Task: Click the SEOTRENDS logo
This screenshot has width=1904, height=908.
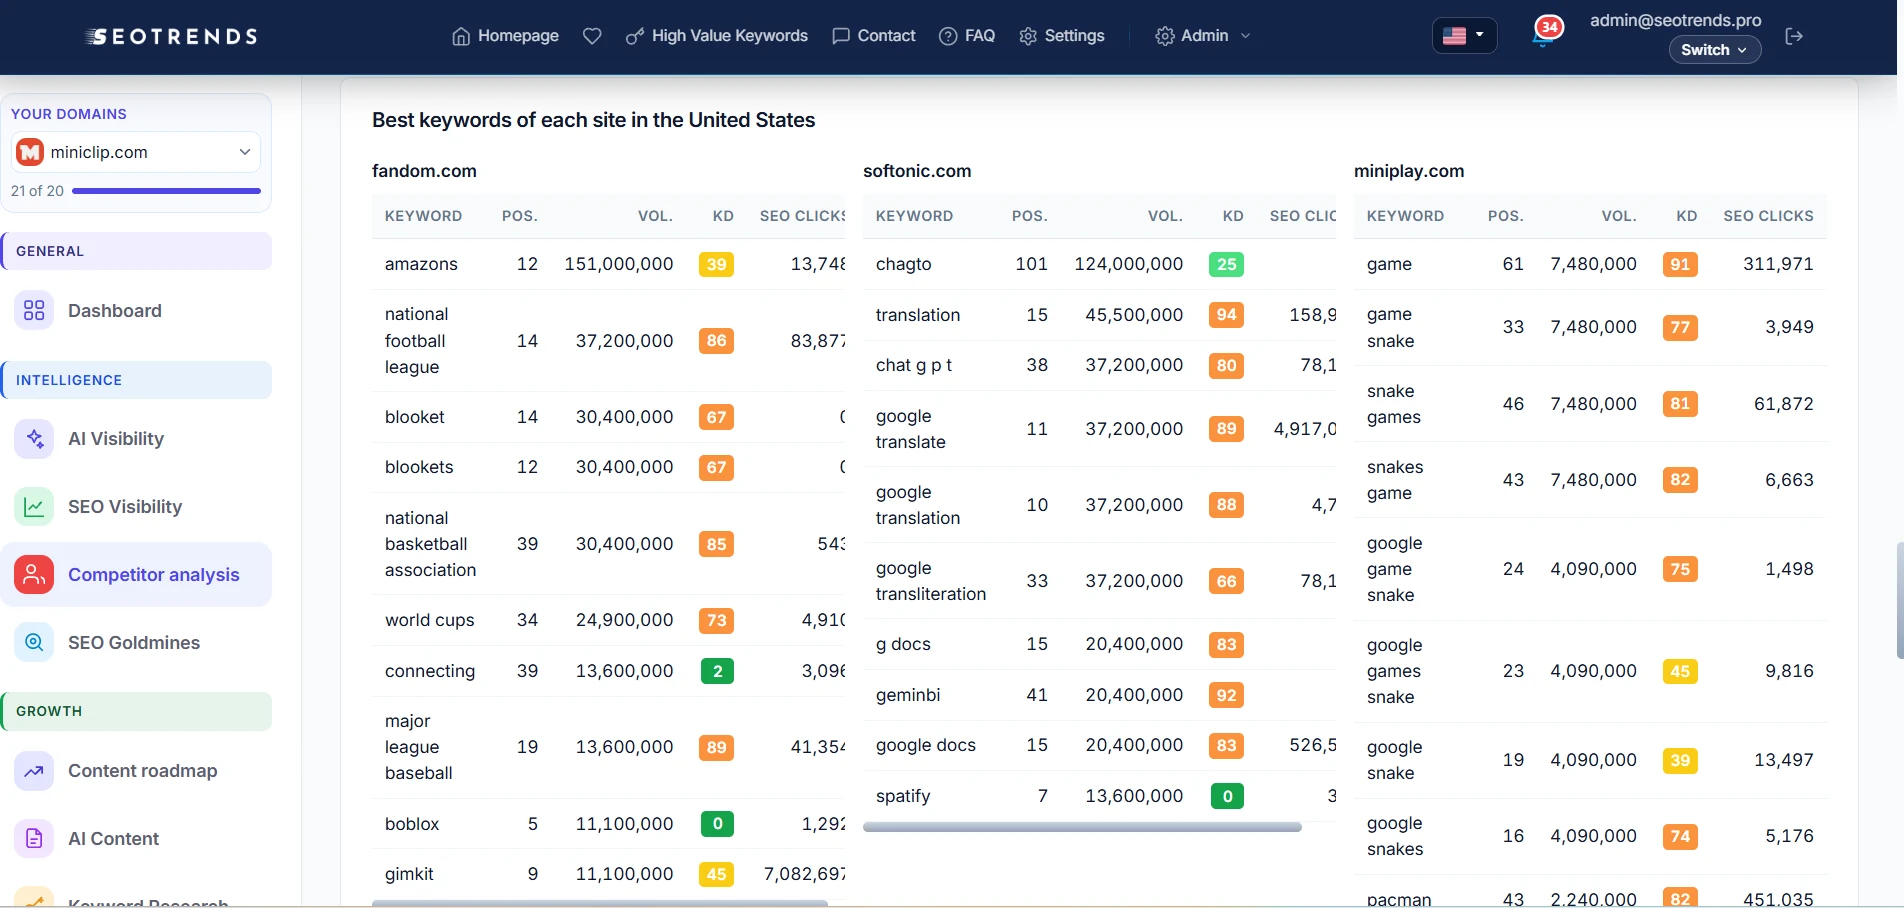Action: tap(171, 37)
